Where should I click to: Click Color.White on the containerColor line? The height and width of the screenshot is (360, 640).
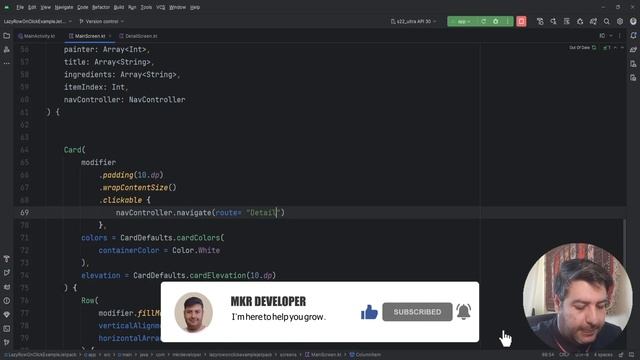click(x=196, y=250)
